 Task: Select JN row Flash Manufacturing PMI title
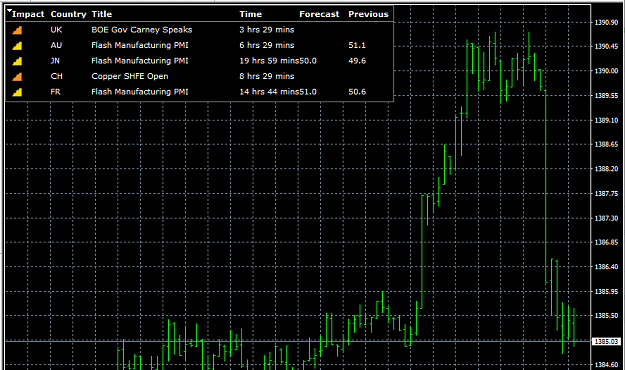[x=140, y=61]
